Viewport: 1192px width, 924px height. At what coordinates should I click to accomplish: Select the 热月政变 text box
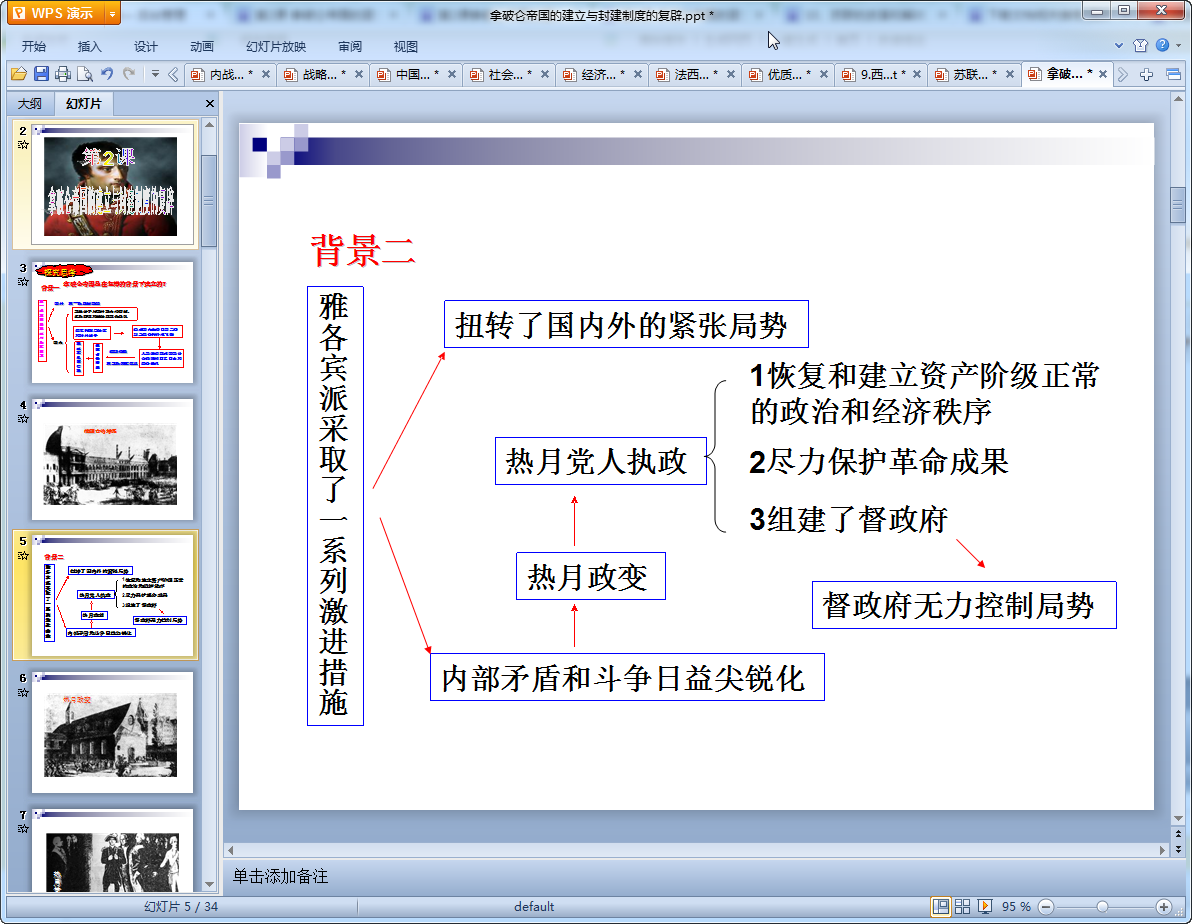(591, 576)
